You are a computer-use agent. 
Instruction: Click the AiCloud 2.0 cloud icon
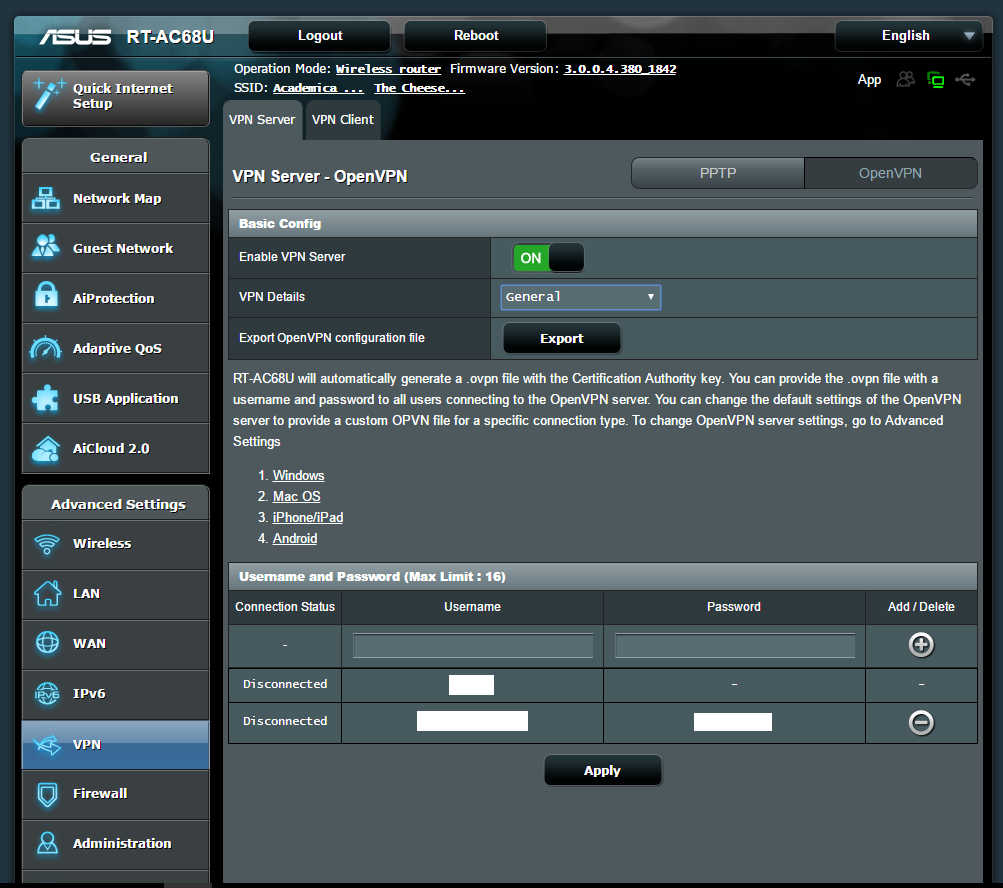click(x=46, y=448)
